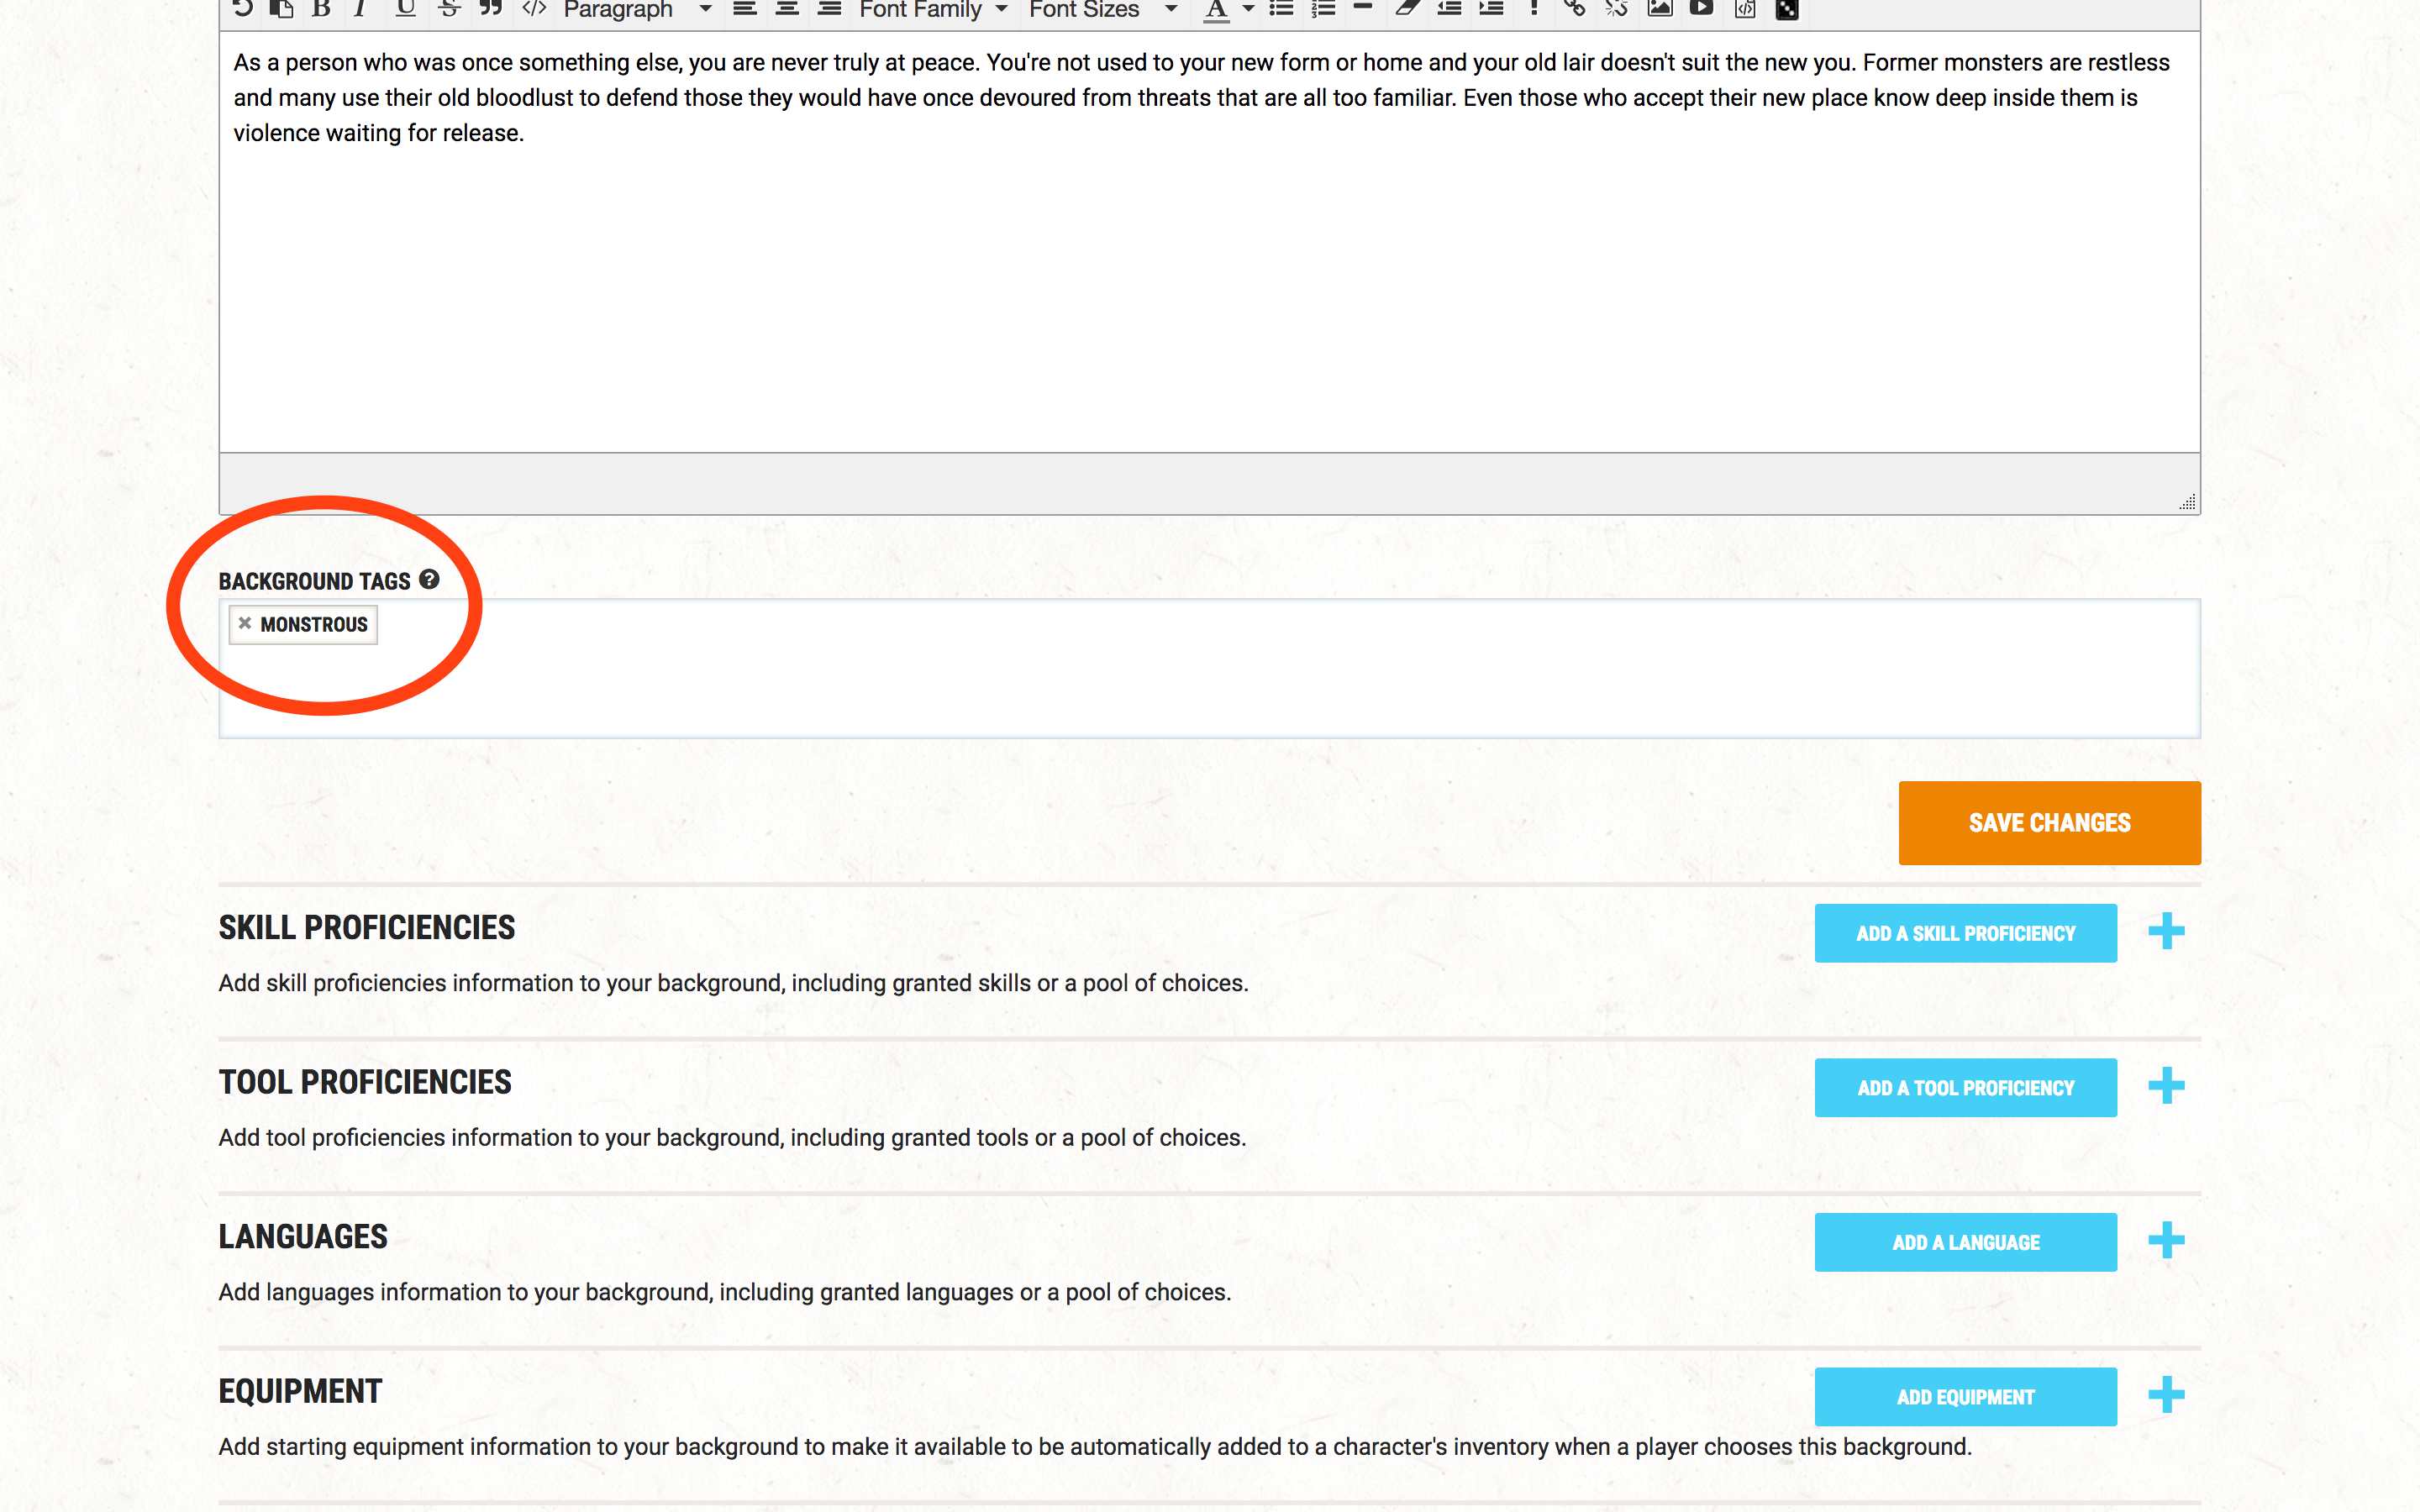Viewport: 2420px width, 1512px height.
Task: Expand Languages section with plus icon
Action: click(x=2166, y=1241)
